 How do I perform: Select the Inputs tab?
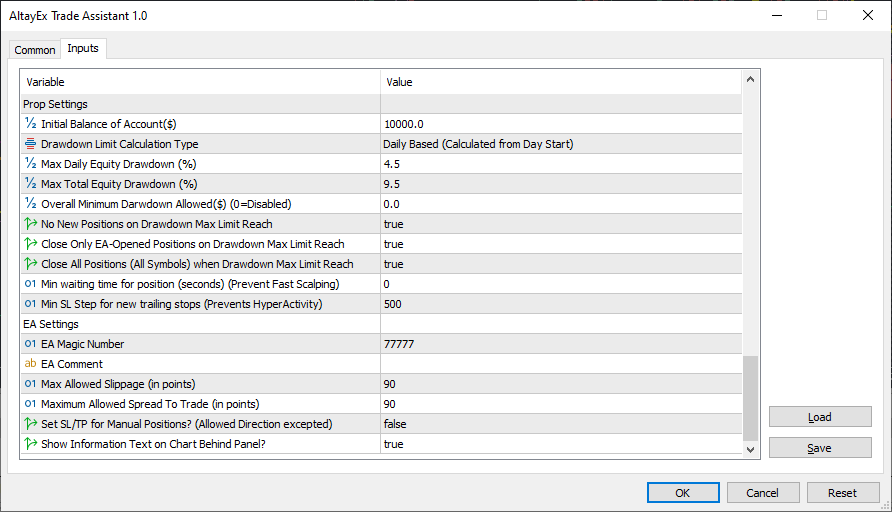click(83, 48)
